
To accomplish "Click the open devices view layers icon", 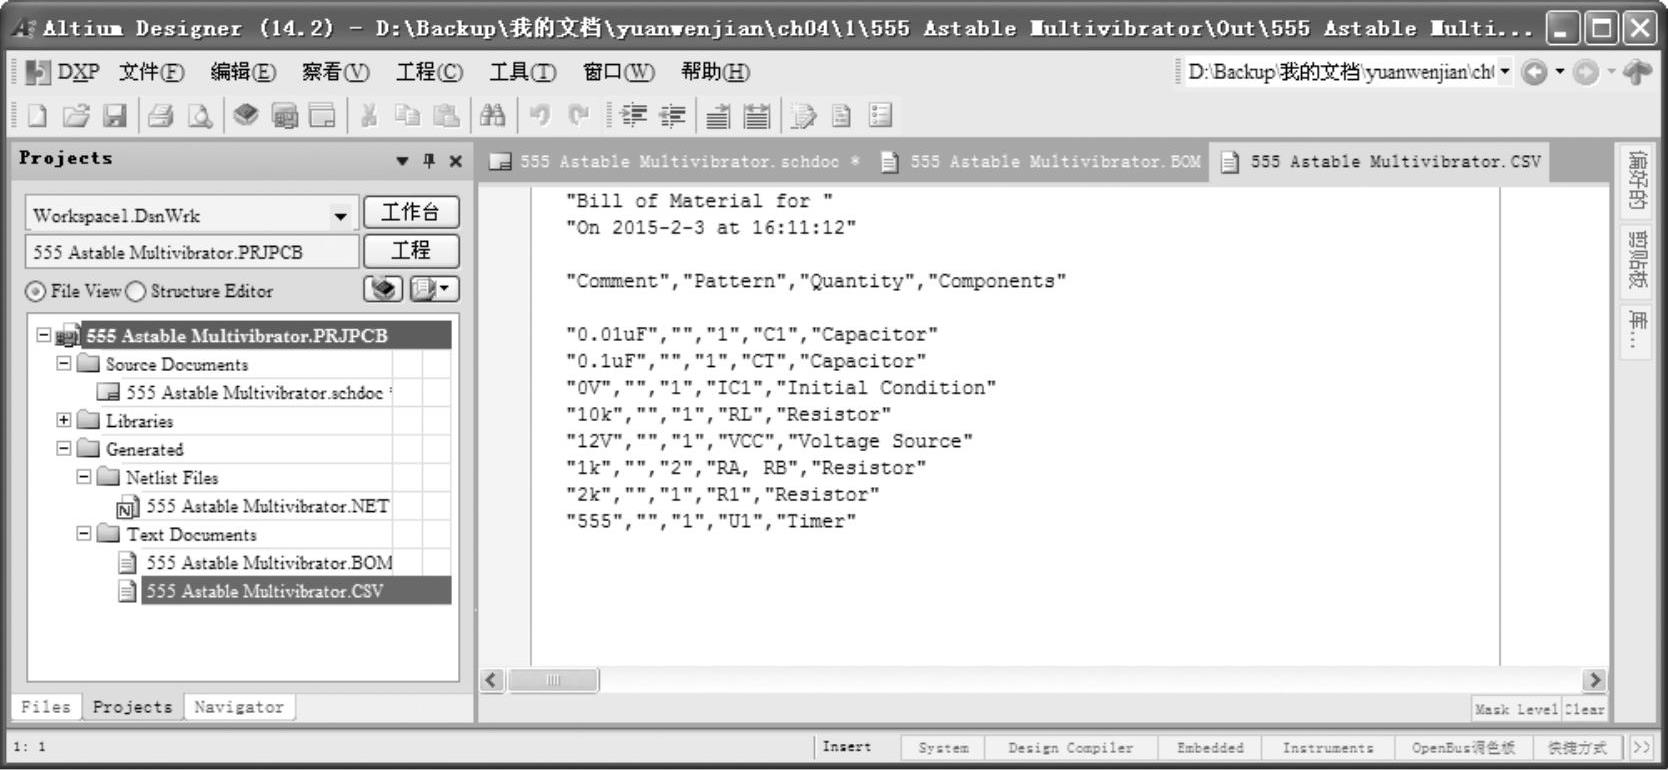I will click(x=246, y=116).
